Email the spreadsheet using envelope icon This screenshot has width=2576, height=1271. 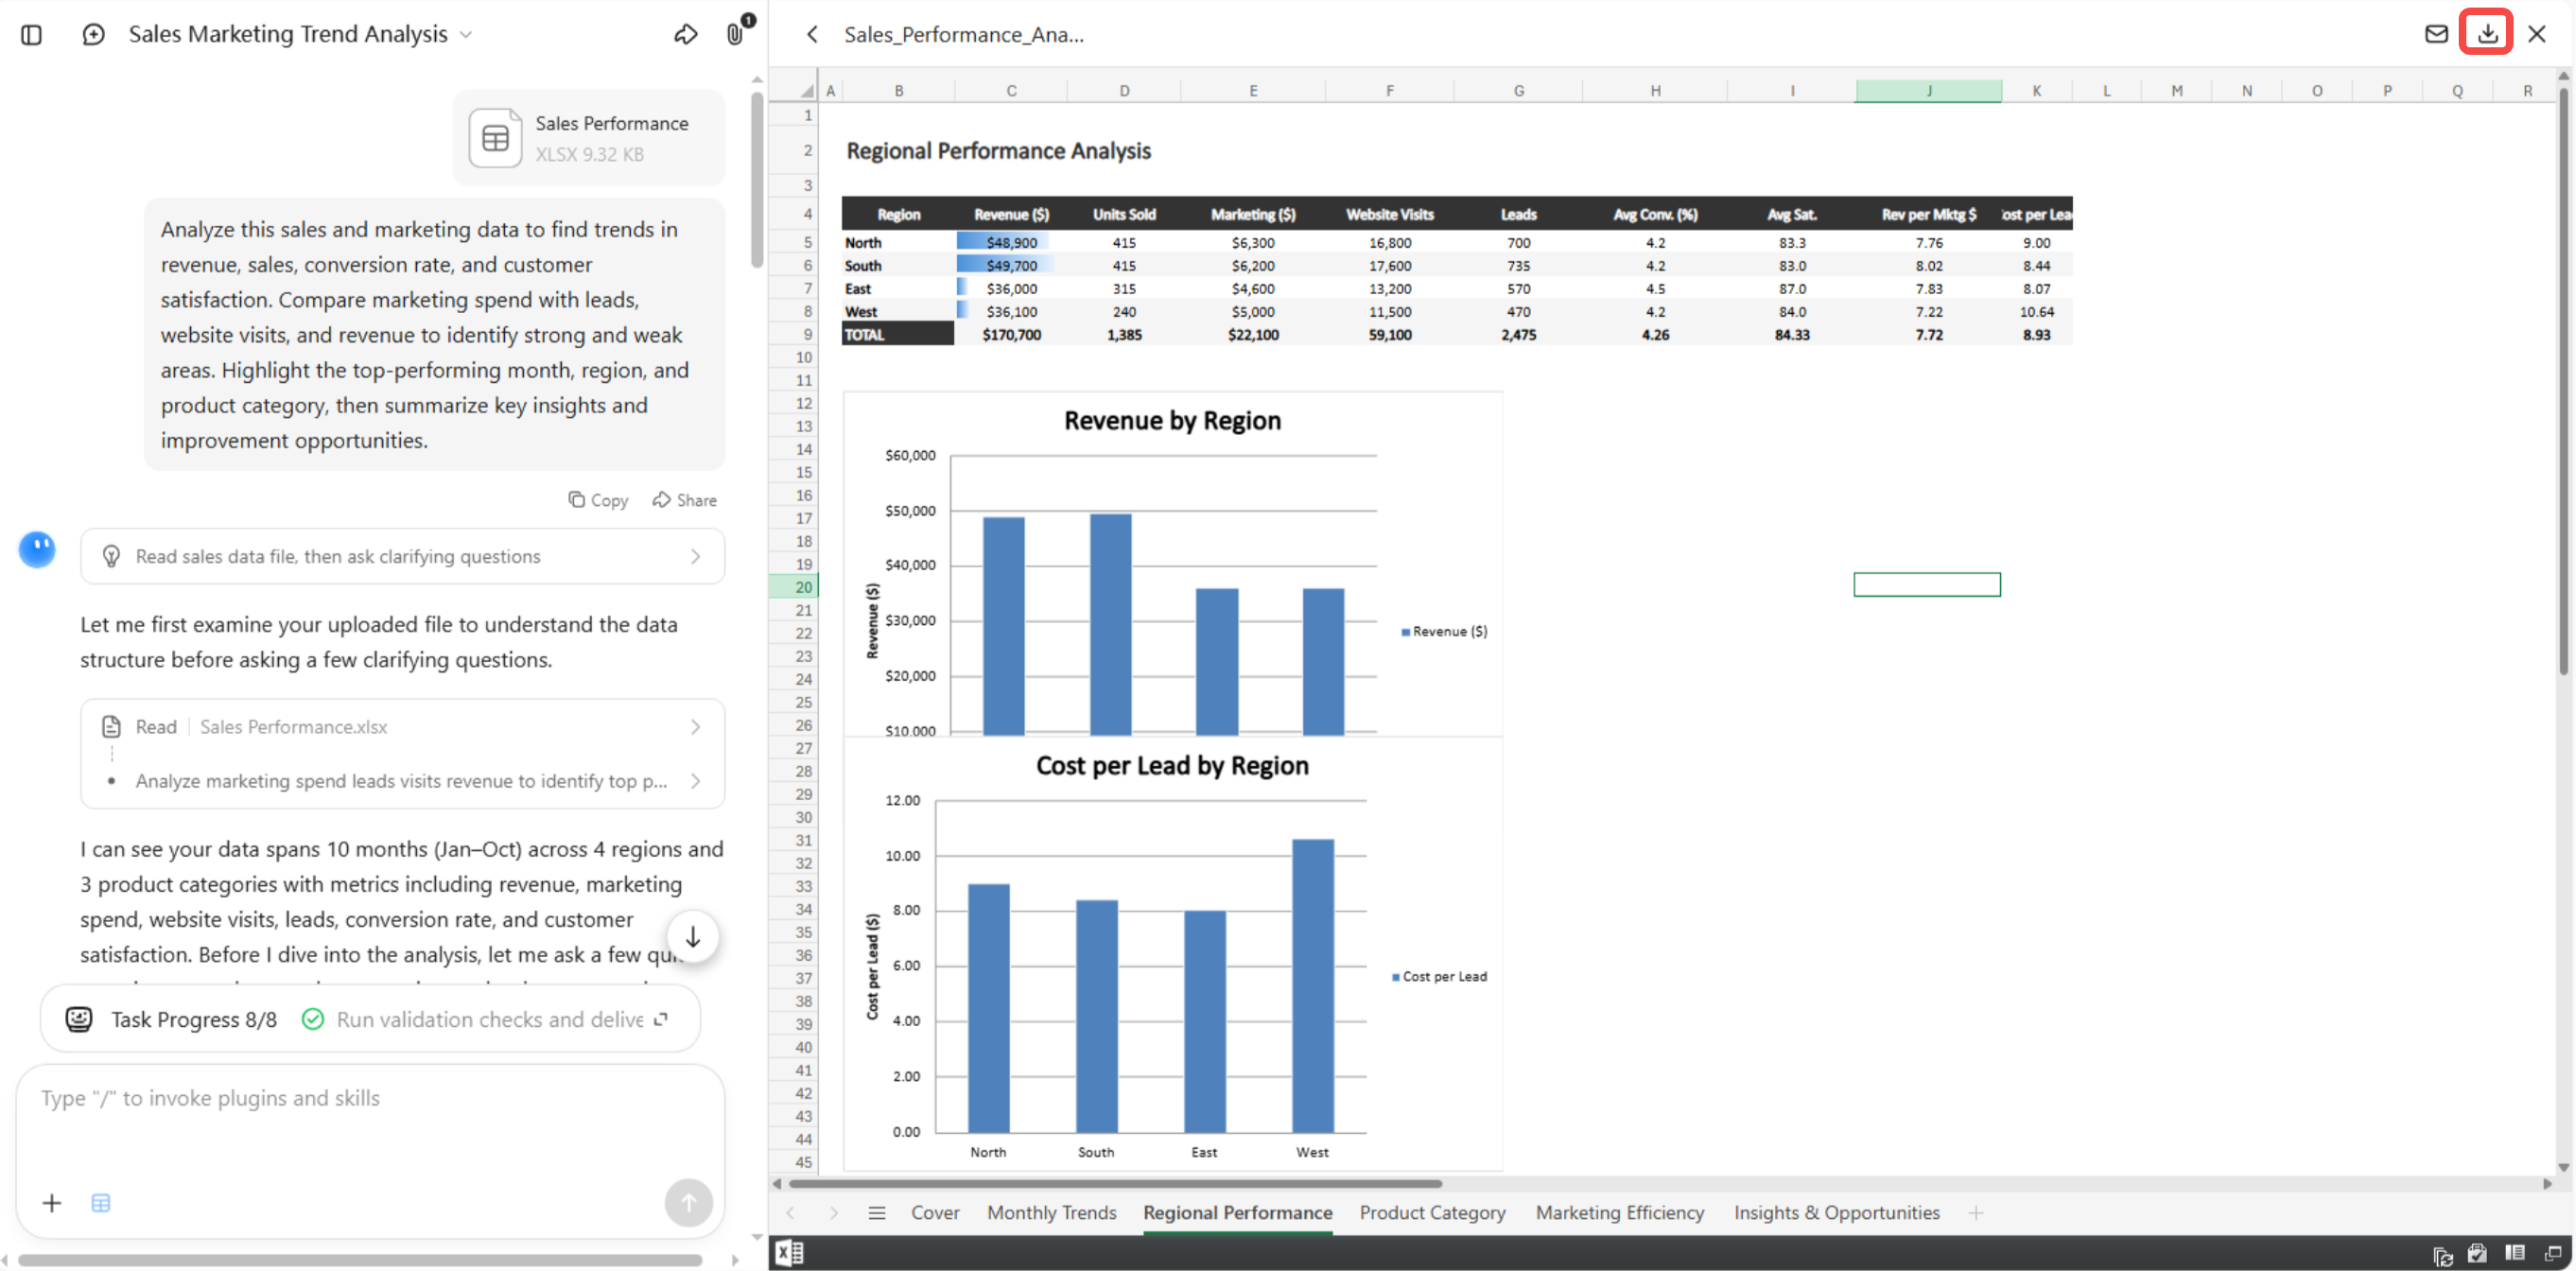(x=2437, y=34)
